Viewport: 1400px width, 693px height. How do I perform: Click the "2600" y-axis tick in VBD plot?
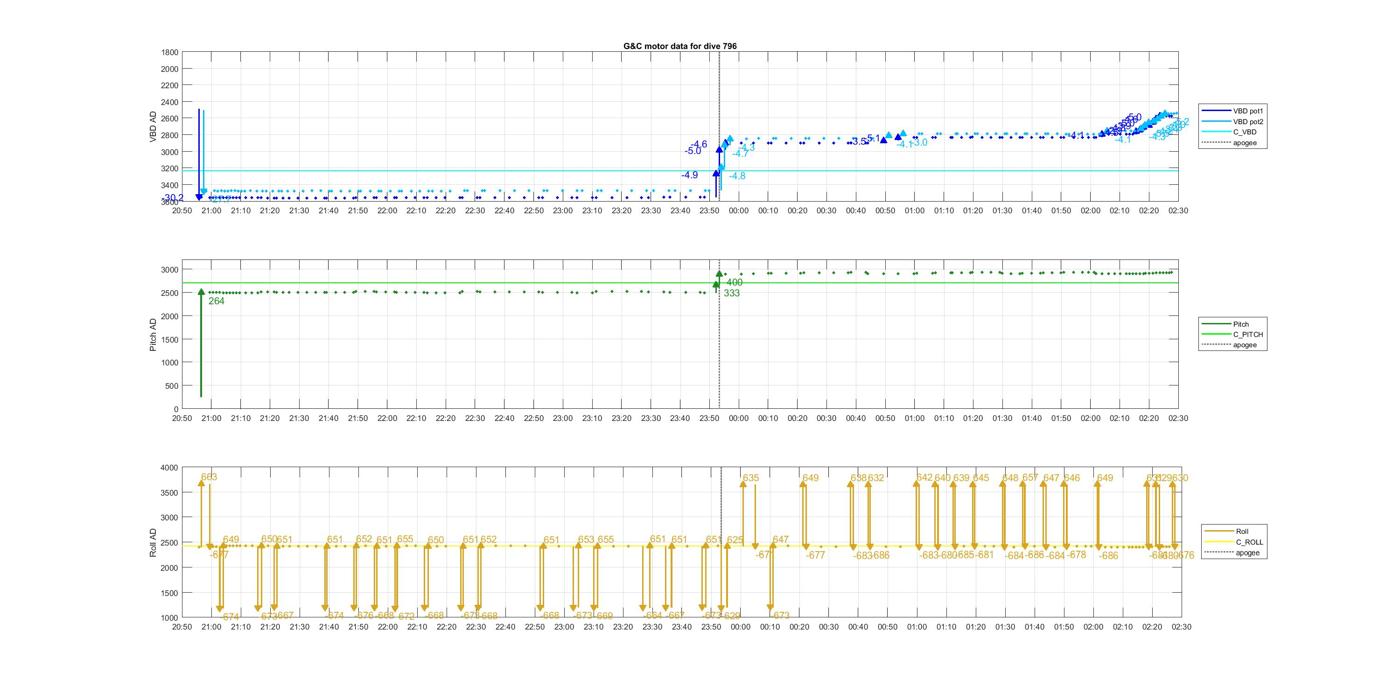pyautogui.click(x=170, y=118)
